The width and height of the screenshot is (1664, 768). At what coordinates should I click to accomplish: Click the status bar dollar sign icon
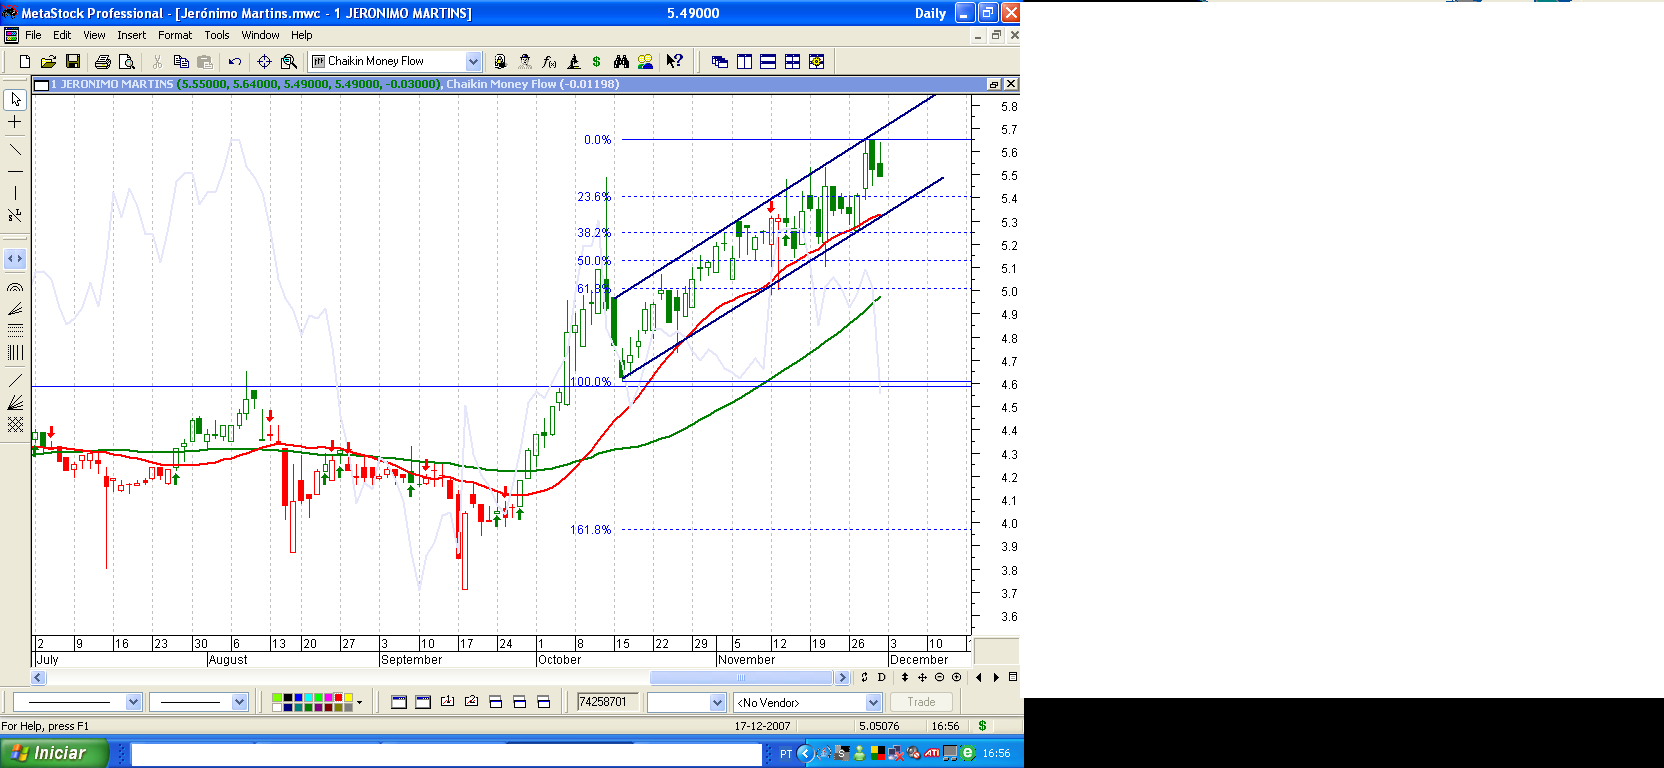pyautogui.click(x=982, y=726)
